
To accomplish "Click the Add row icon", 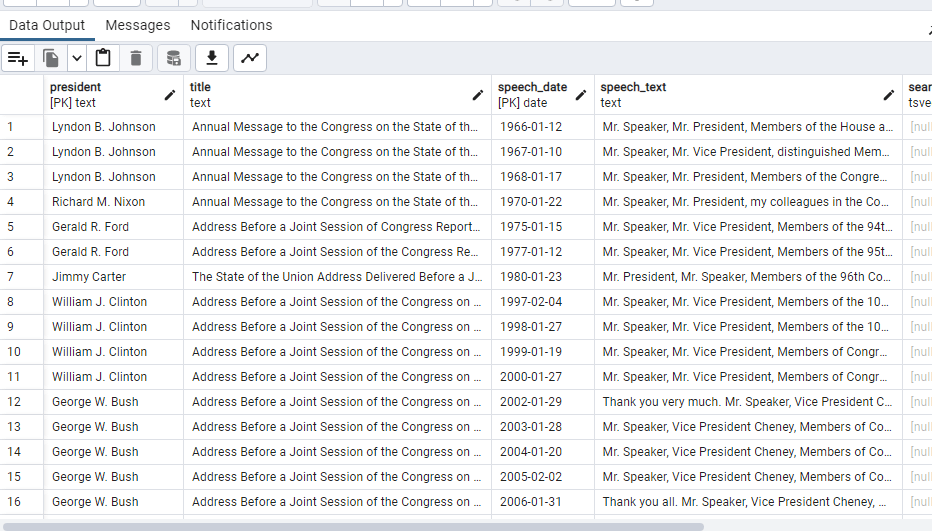I will (18, 58).
